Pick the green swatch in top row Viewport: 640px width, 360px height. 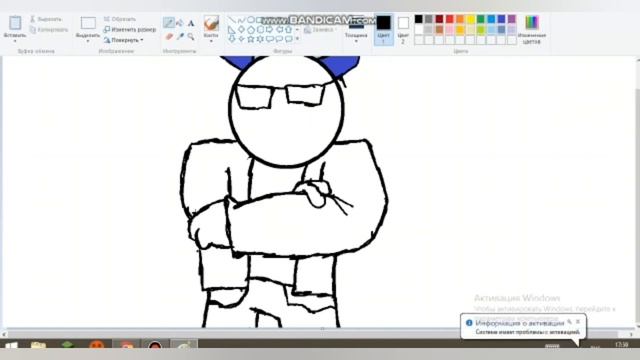pyautogui.click(x=481, y=19)
